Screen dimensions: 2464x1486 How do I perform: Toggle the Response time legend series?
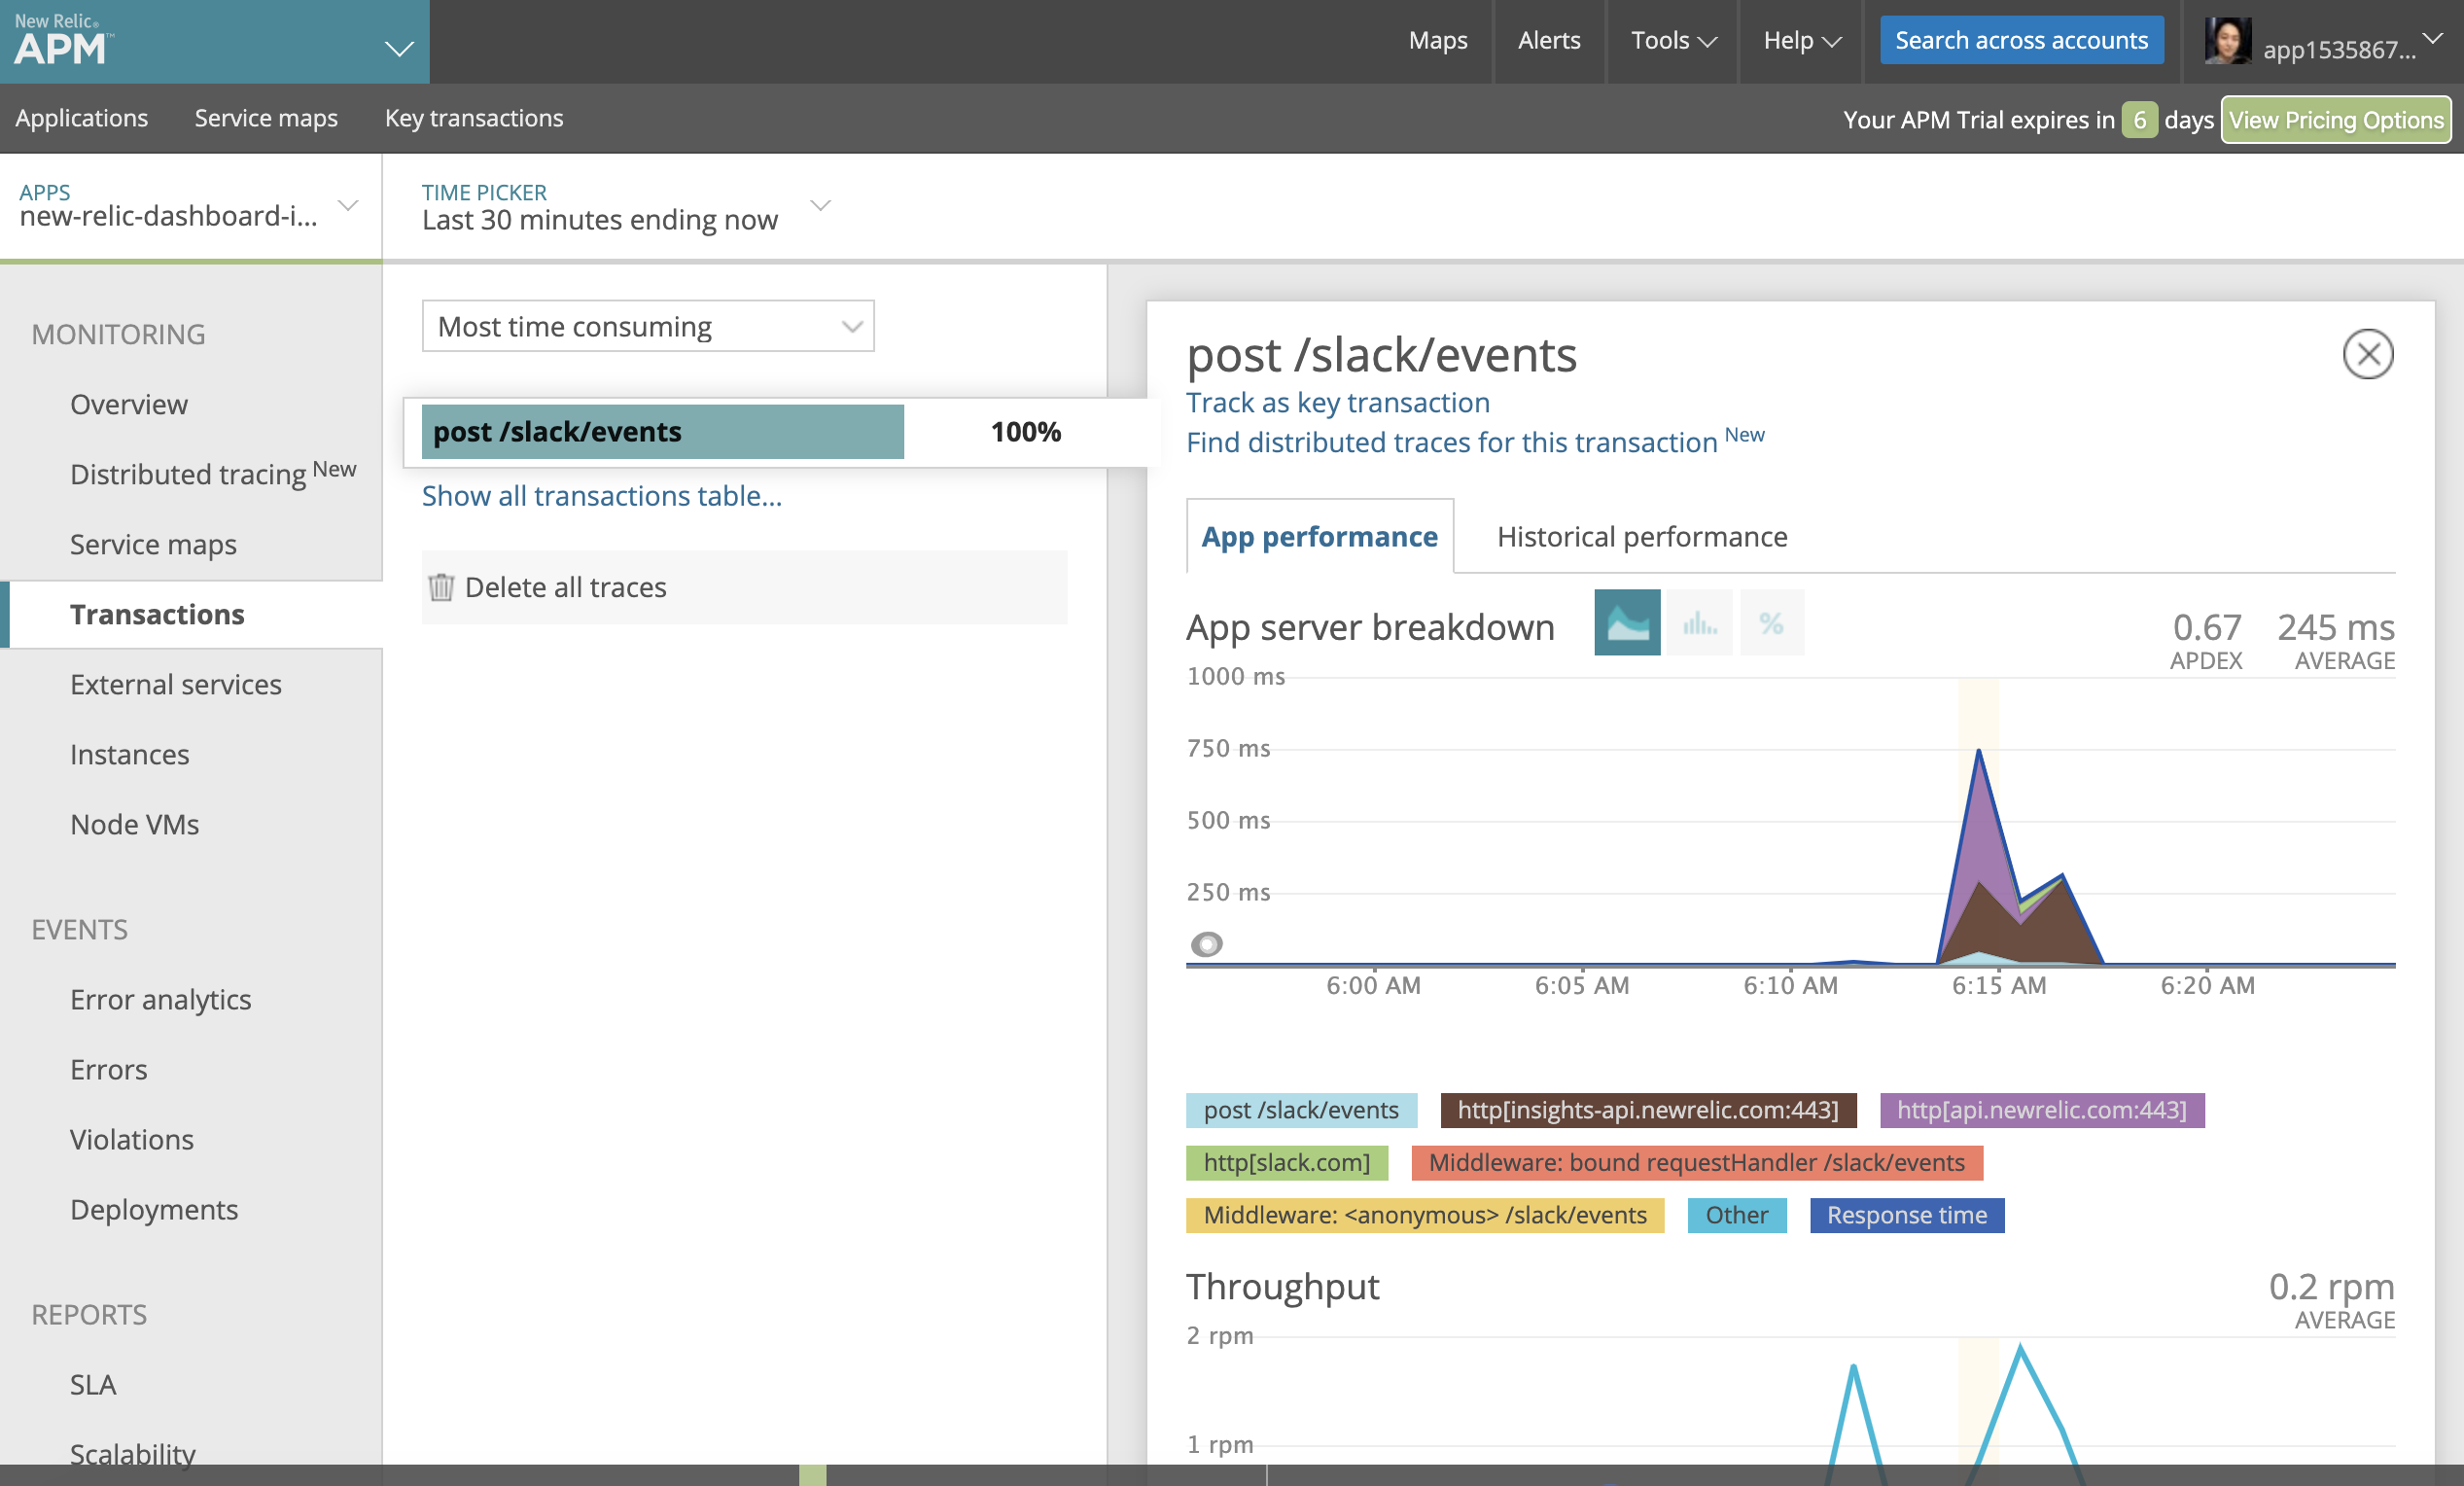point(1906,1215)
